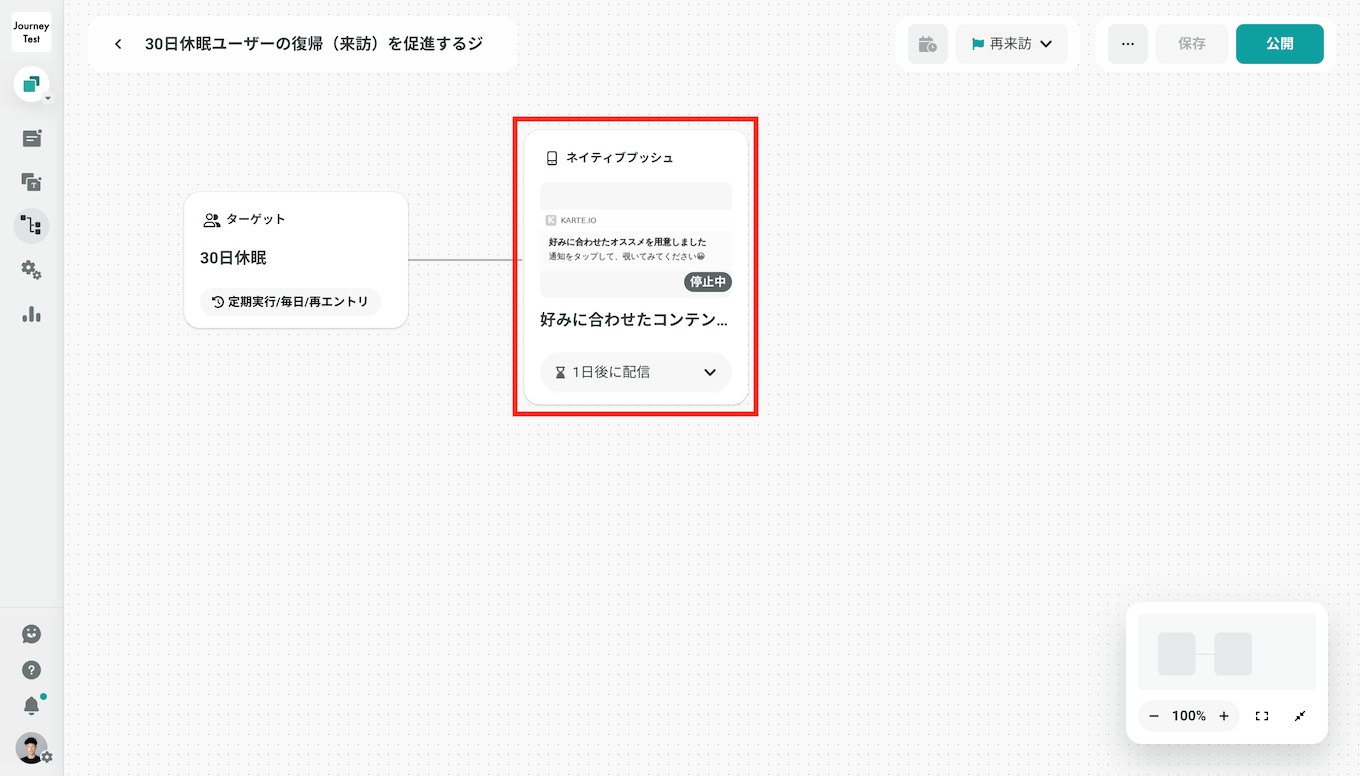Open the three-dot more options menu
Image resolution: width=1360 pixels, height=776 pixels.
[x=1128, y=44]
